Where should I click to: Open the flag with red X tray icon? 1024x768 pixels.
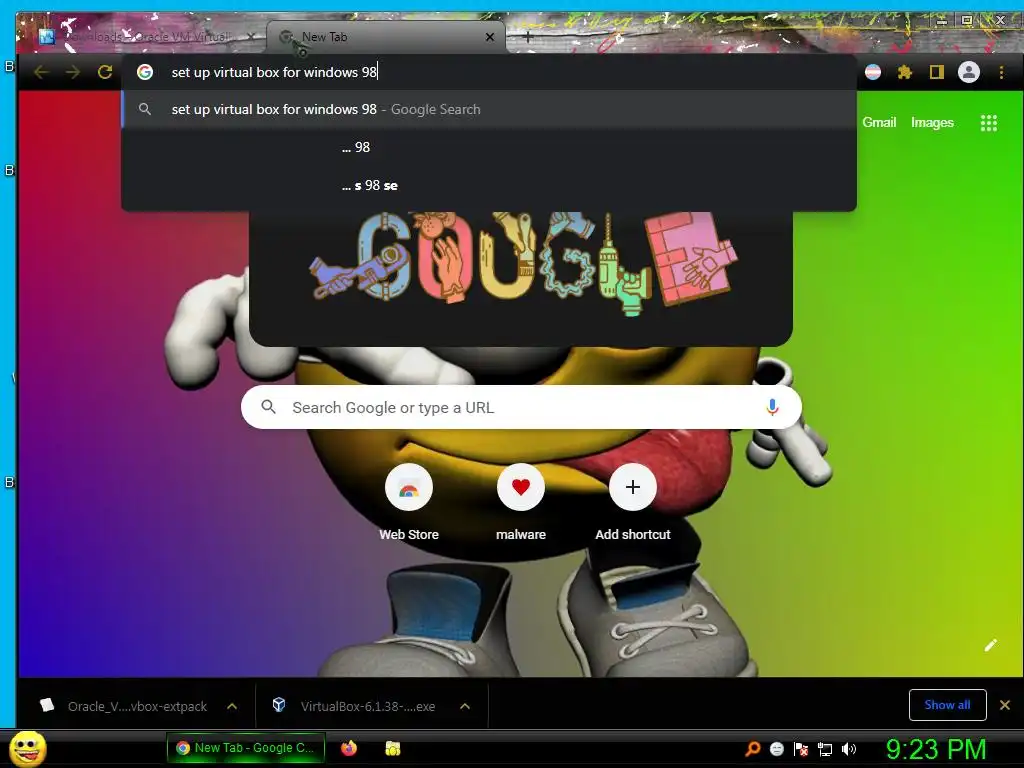pos(801,749)
